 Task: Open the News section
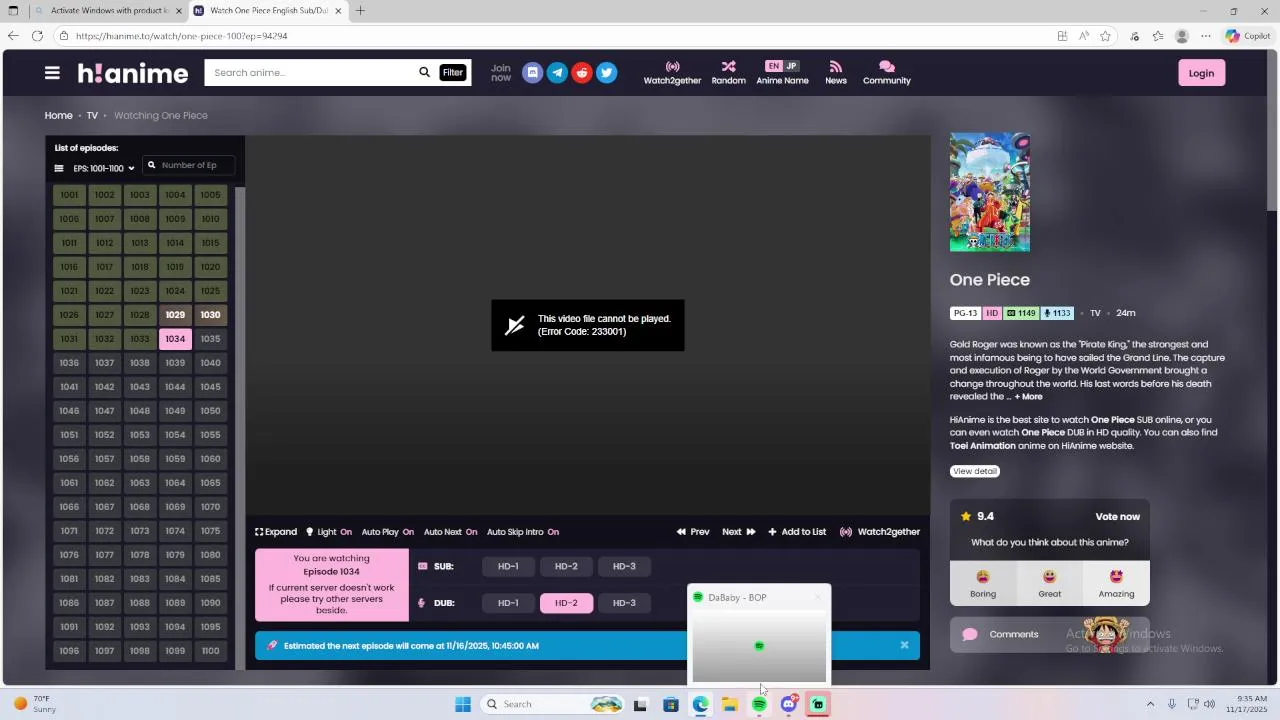click(836, 73)
